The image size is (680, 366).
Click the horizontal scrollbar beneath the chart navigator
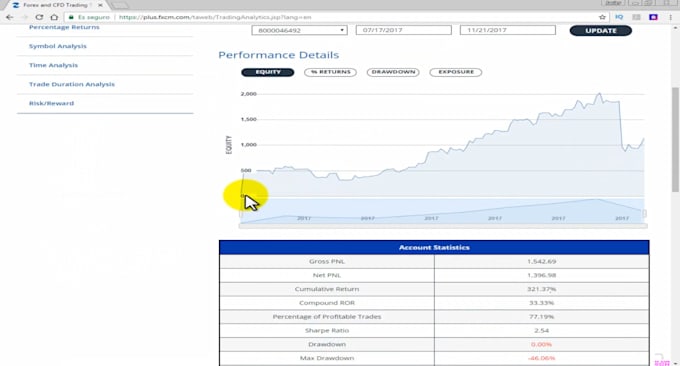point(443,225)
